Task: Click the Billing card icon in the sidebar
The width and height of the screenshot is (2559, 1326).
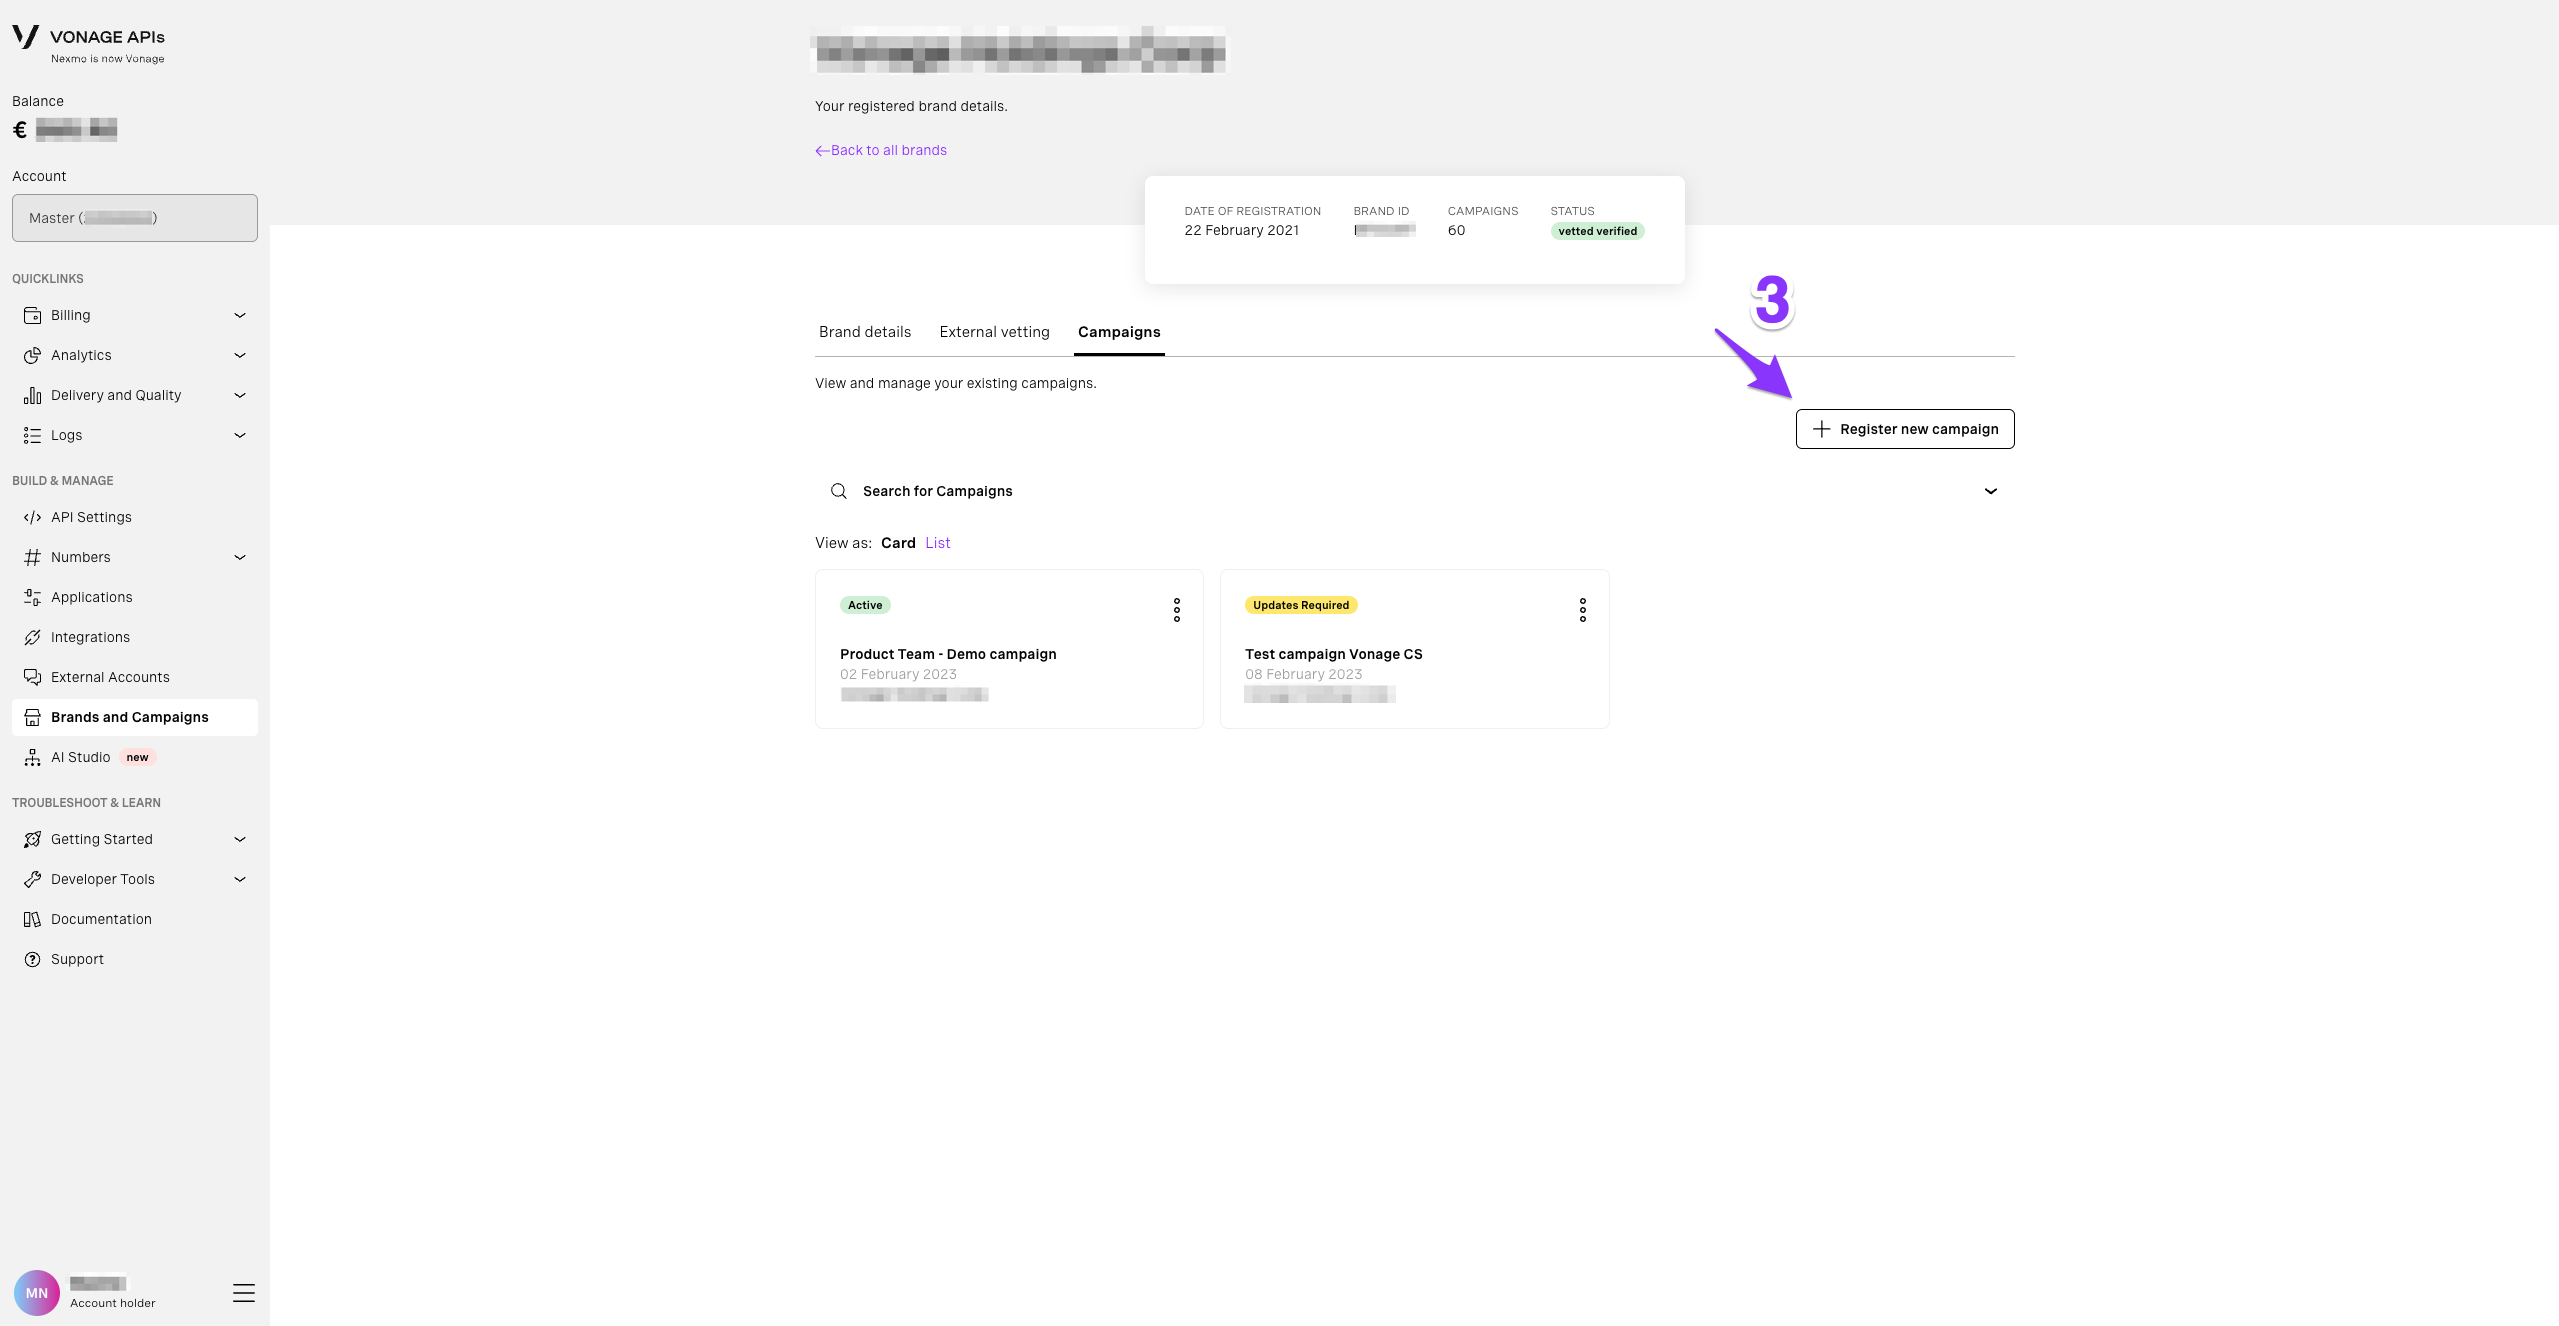Action: [31, 314]
